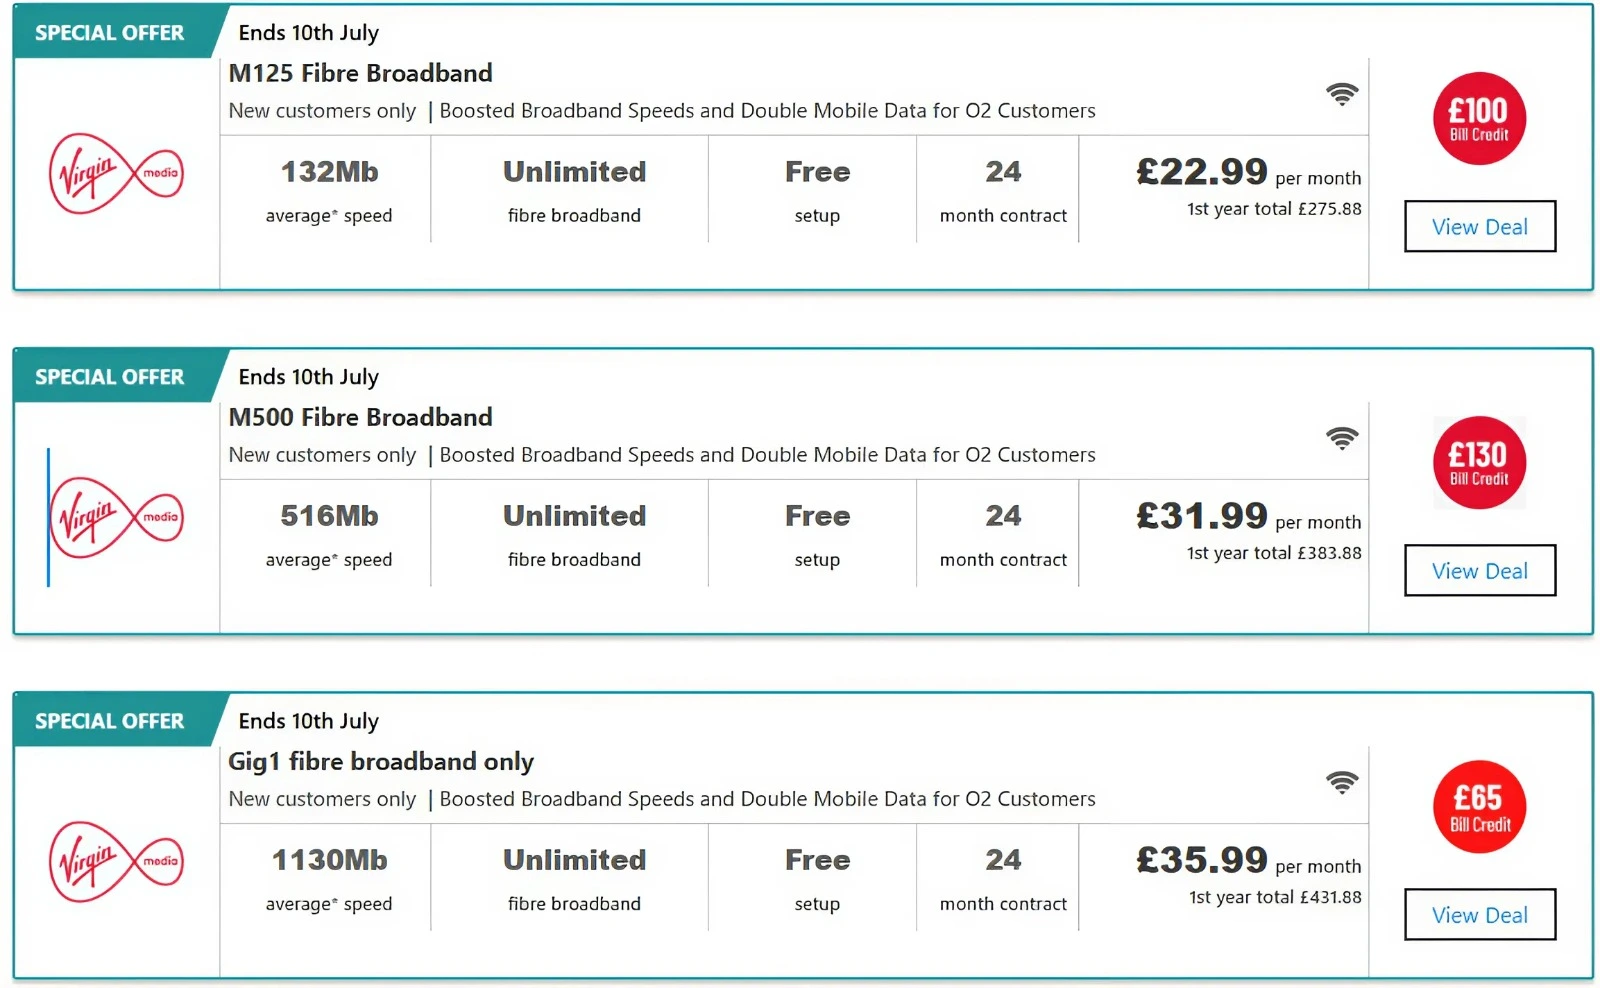Viewport: 1600px width, 988px height.
Task: Click the £31.99 per month price
Action: (1248, 517)
